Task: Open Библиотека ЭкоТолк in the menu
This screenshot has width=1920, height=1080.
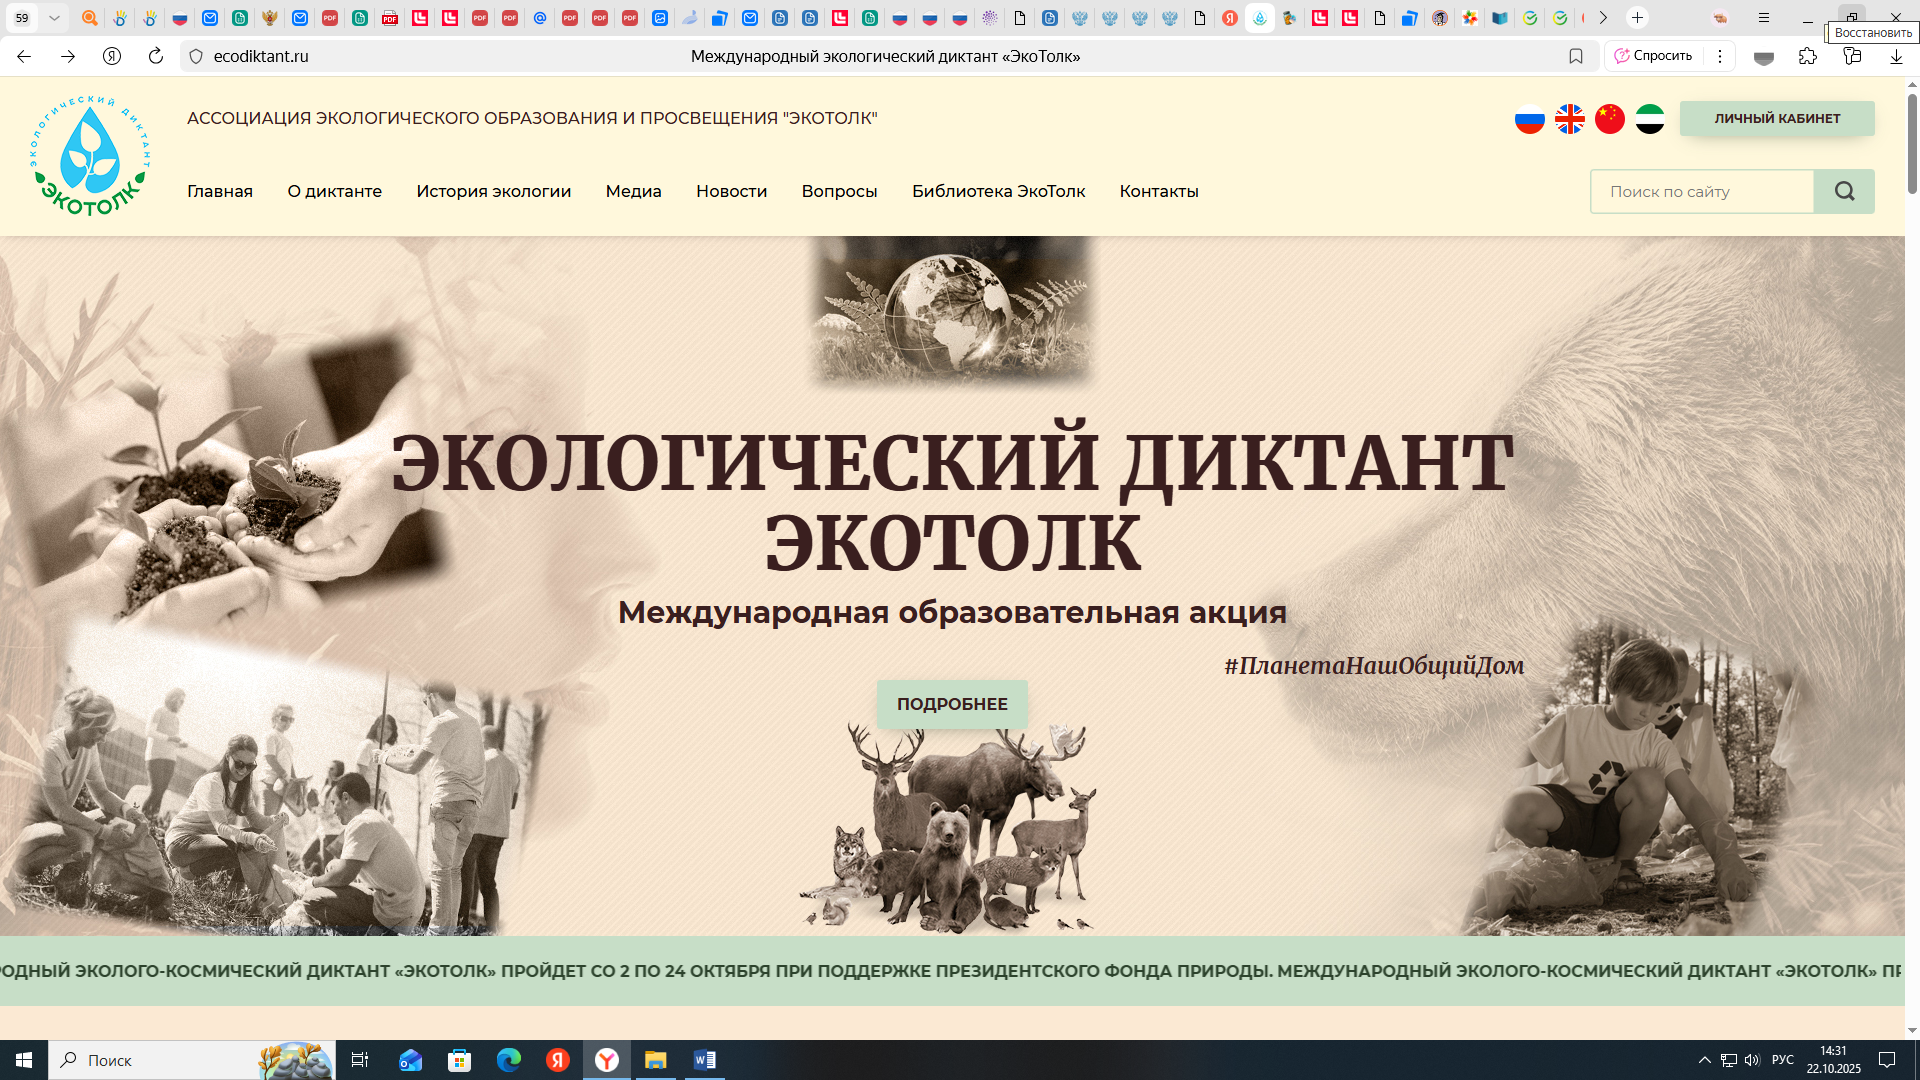Action: click(999, 191)
